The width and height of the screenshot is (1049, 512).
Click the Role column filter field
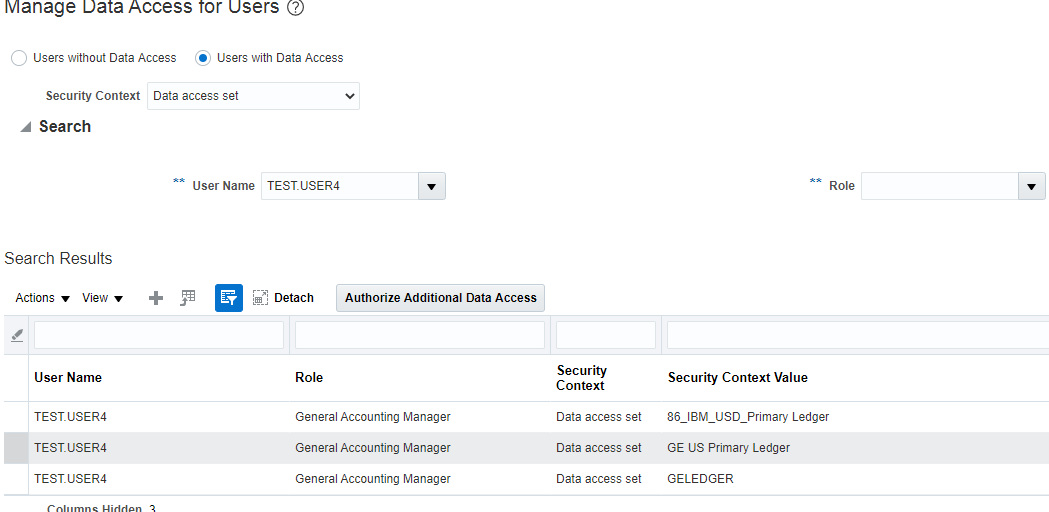(x=420, y=335)
